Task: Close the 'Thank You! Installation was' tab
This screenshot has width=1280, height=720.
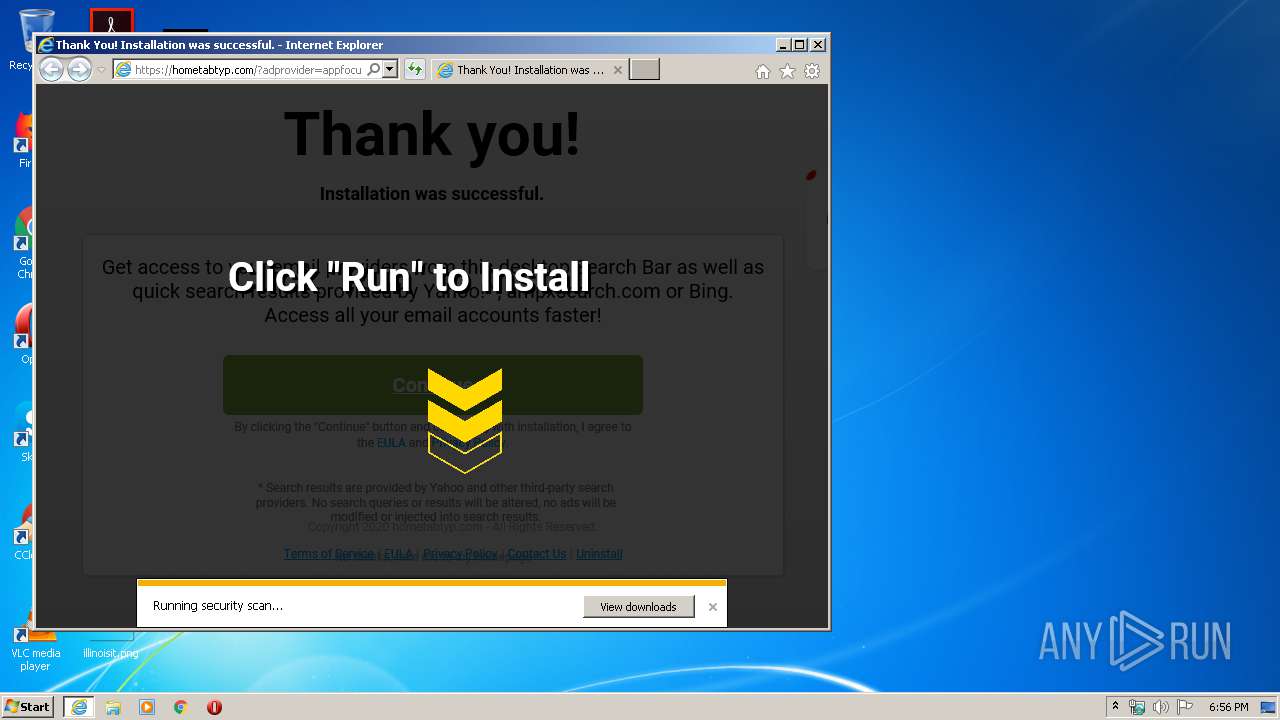Action: [618, 70]
